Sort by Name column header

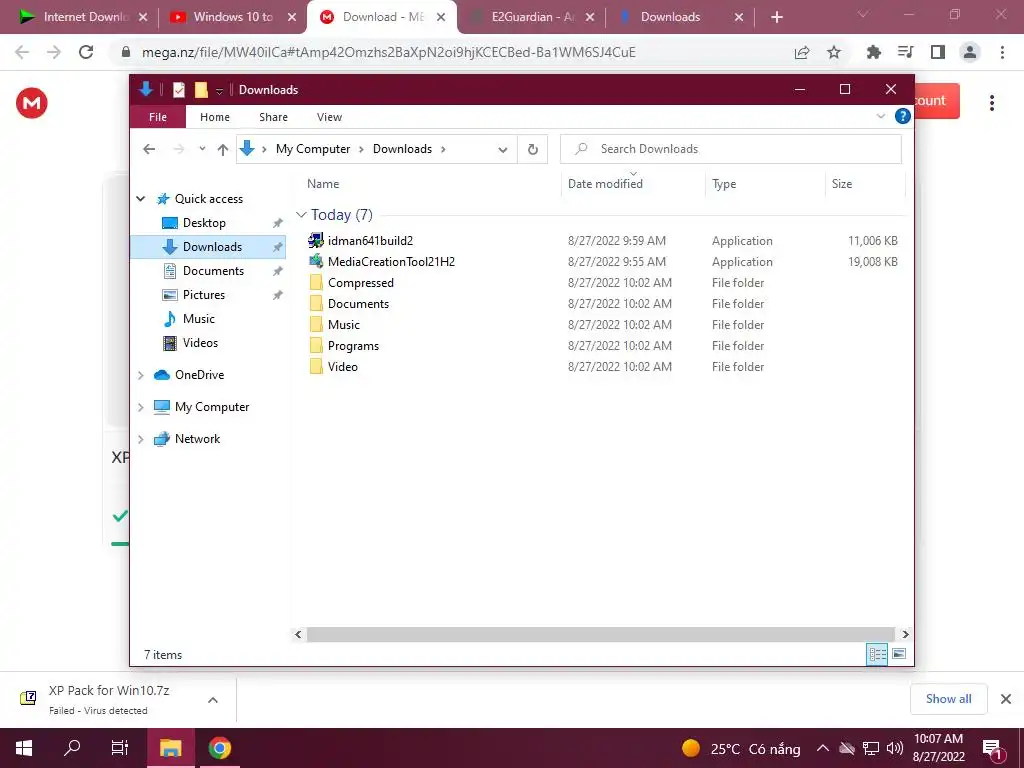point(323,184)
